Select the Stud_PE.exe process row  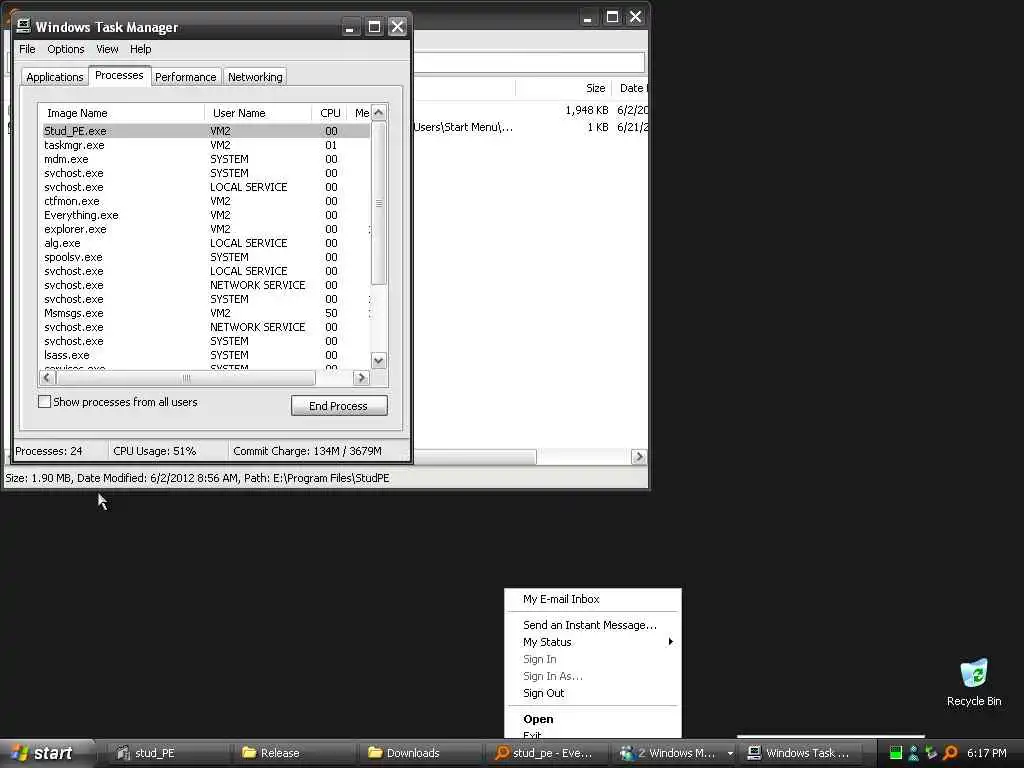pos(206,131)
